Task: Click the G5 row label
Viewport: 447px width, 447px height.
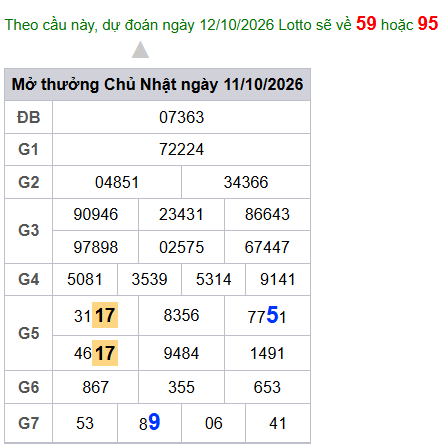Action: (x=29, y=333)
